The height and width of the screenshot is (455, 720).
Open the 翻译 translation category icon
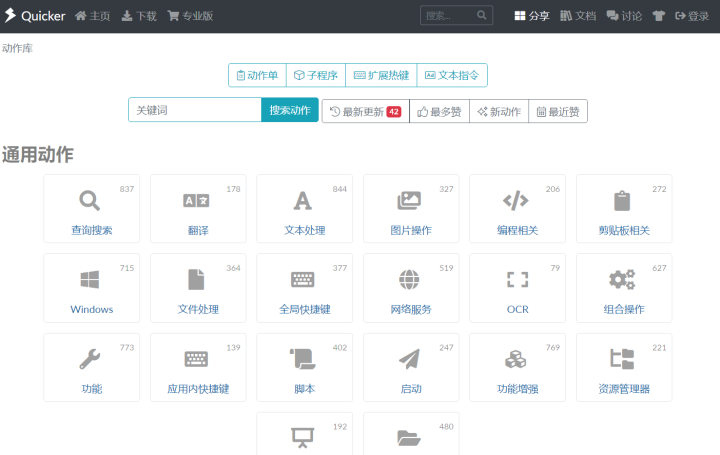pyautogui.click(x=196, y=201)
